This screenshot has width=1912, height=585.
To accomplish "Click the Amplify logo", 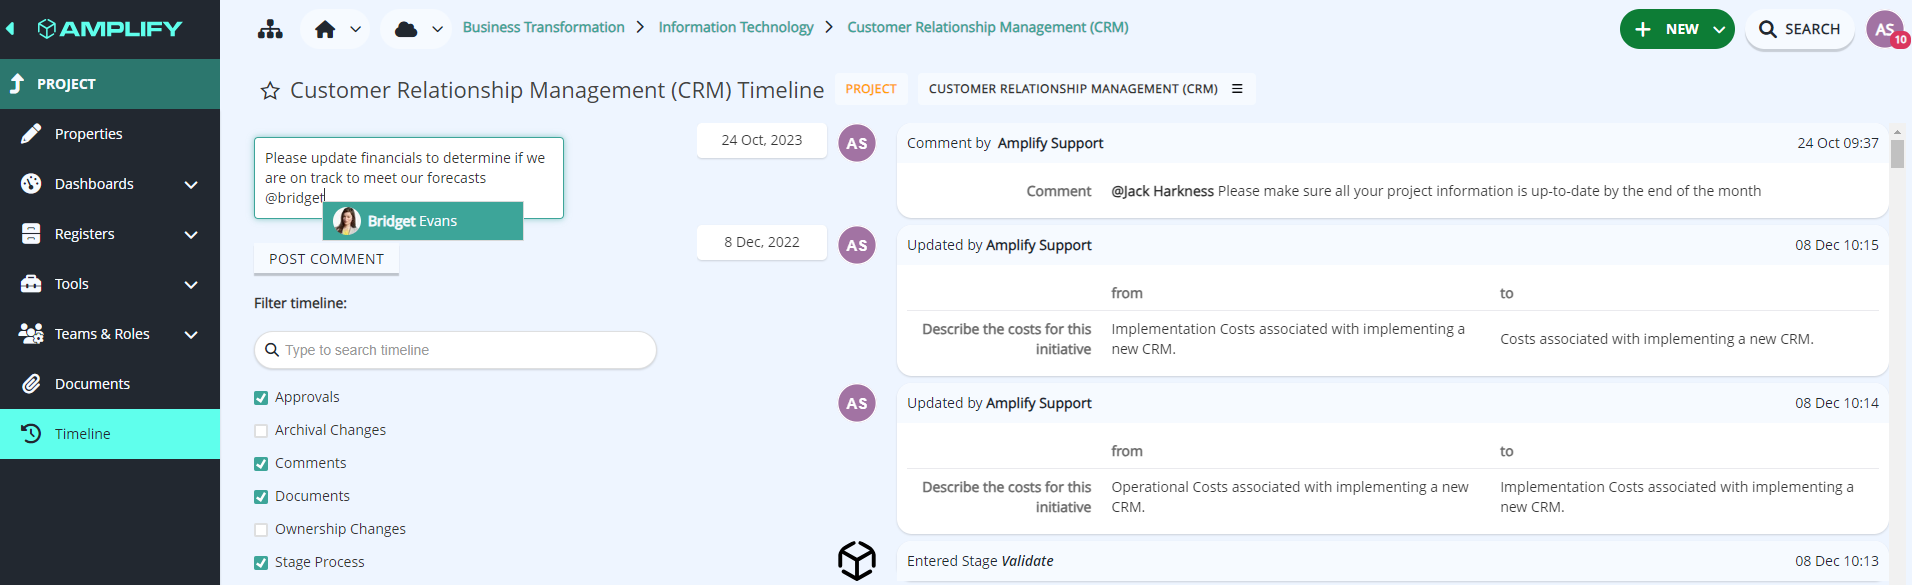I will point(110,29).
